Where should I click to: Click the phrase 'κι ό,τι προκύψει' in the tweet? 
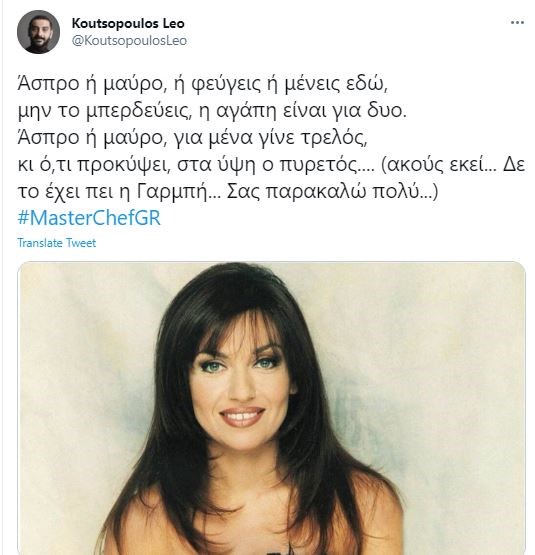93,165
